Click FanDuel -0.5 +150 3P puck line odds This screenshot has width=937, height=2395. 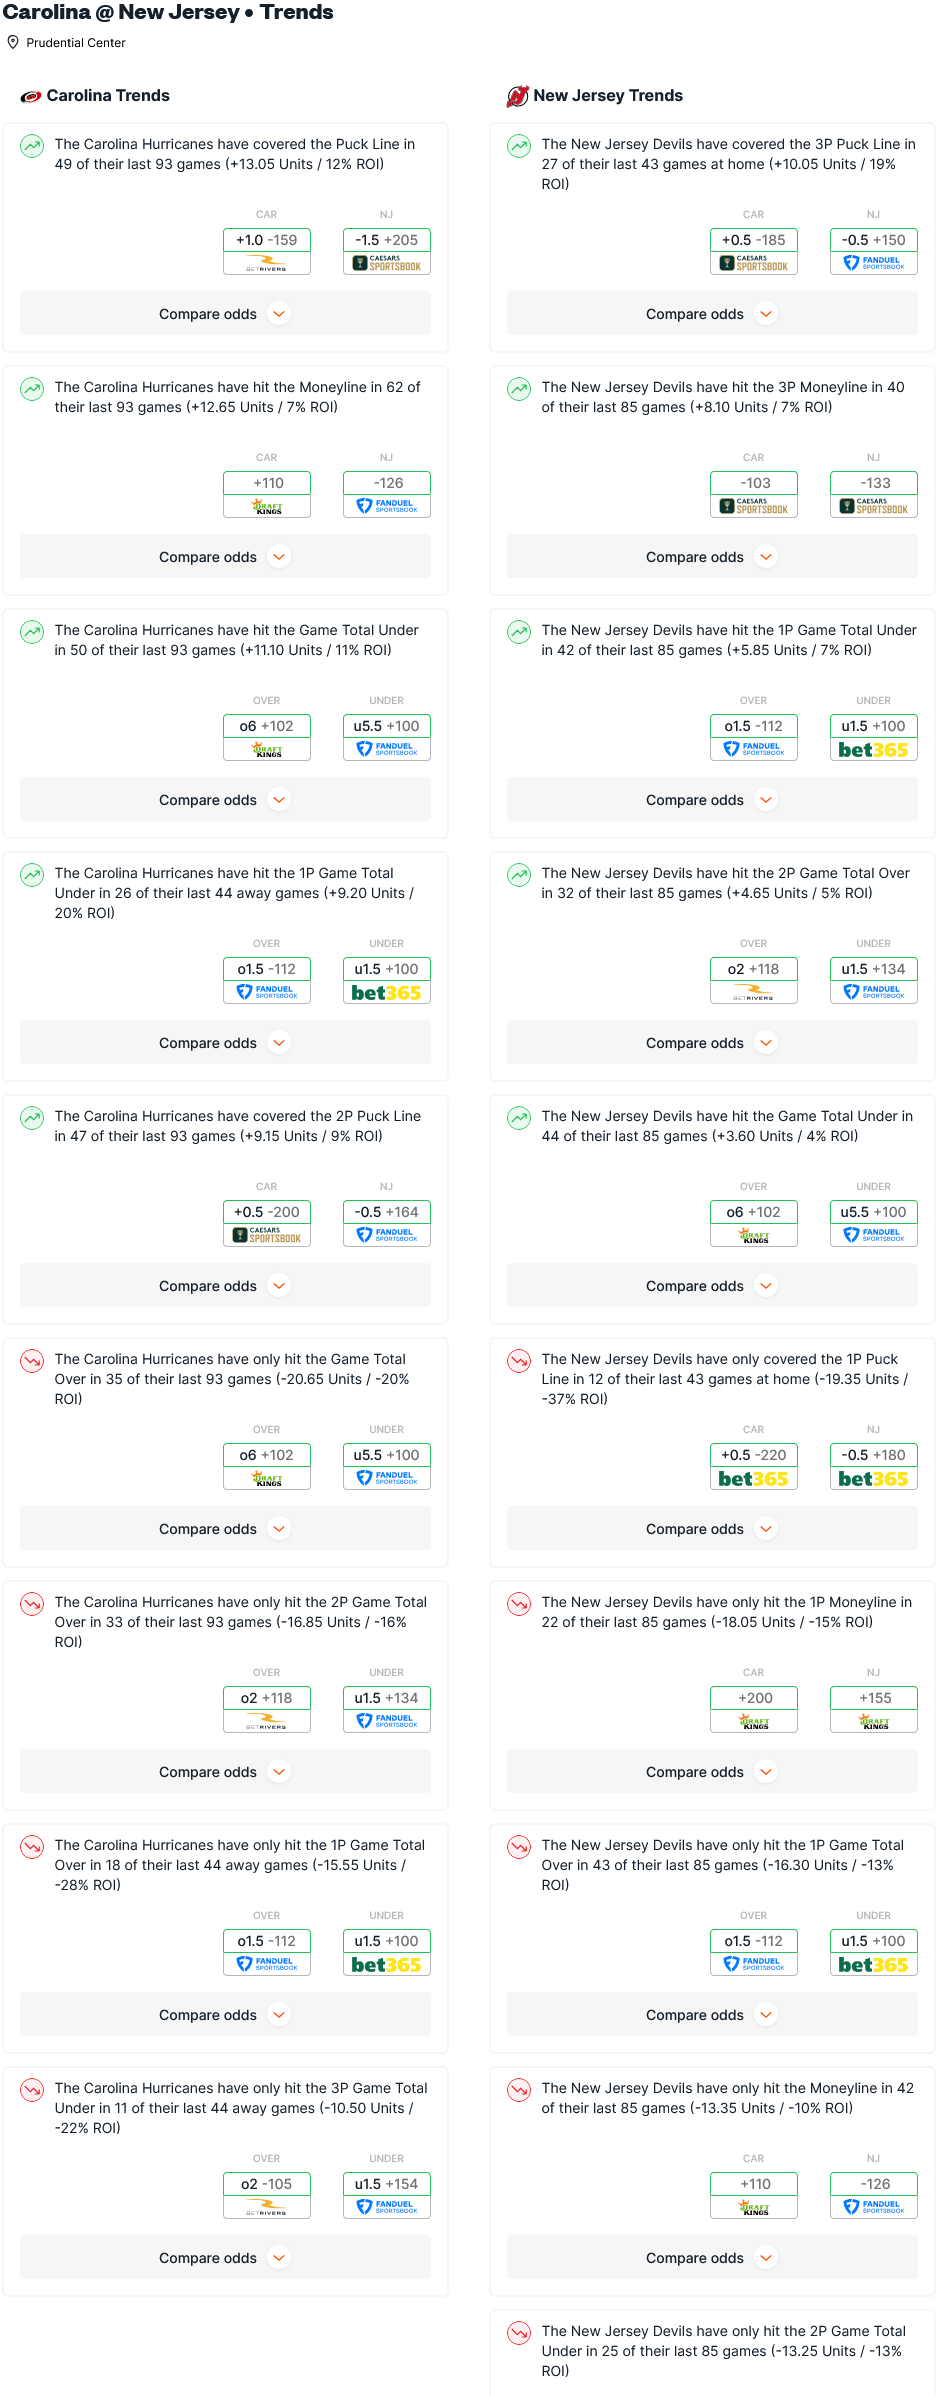[873, 250]
